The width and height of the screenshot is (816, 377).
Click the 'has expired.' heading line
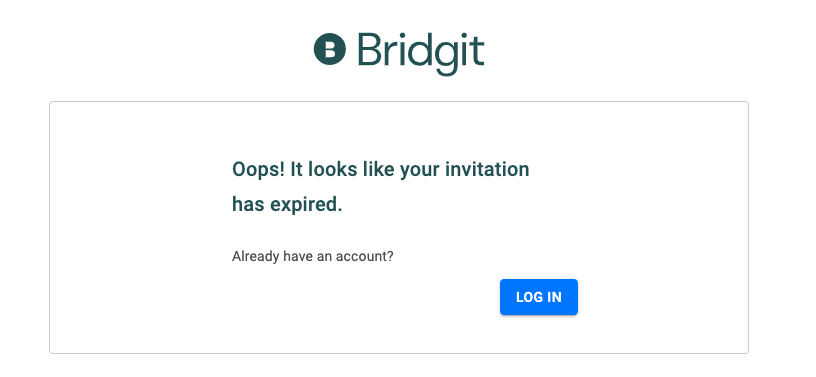click(x=287, y=205)
